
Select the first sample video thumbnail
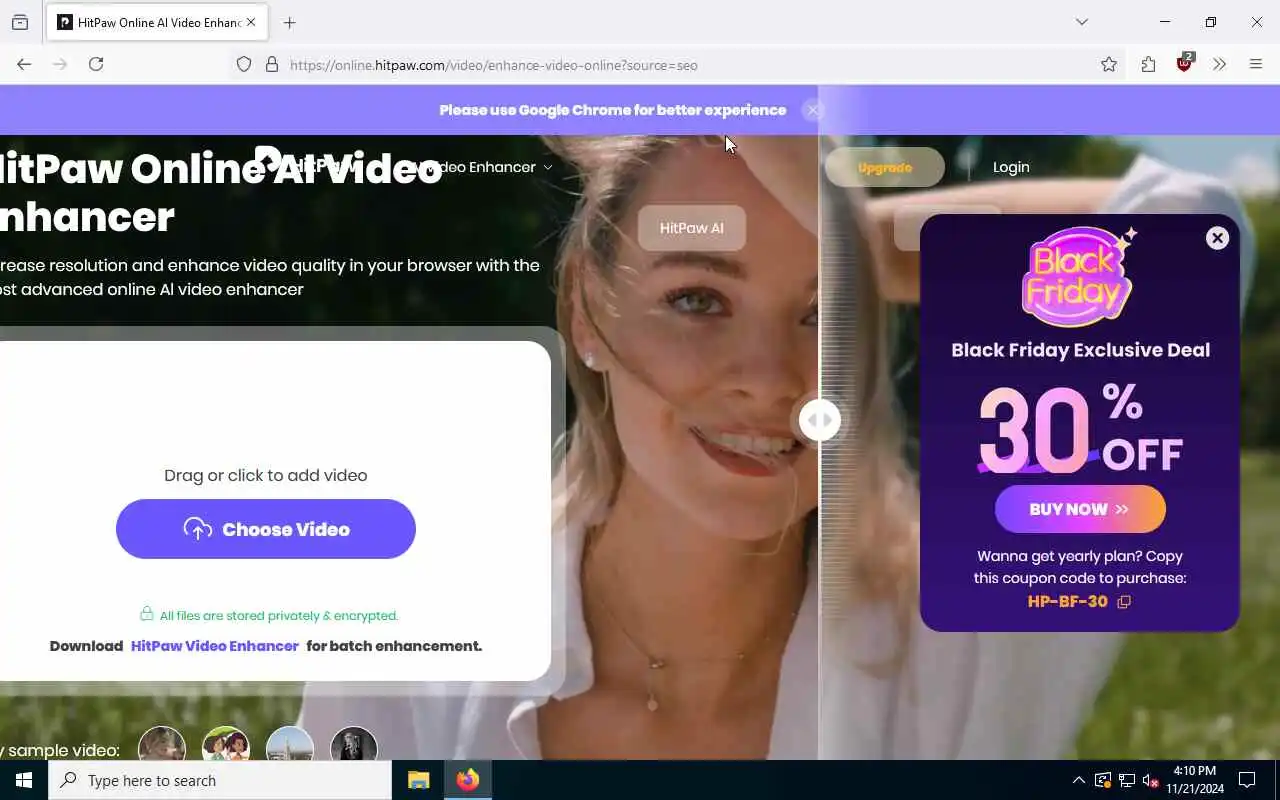(162, 743)
